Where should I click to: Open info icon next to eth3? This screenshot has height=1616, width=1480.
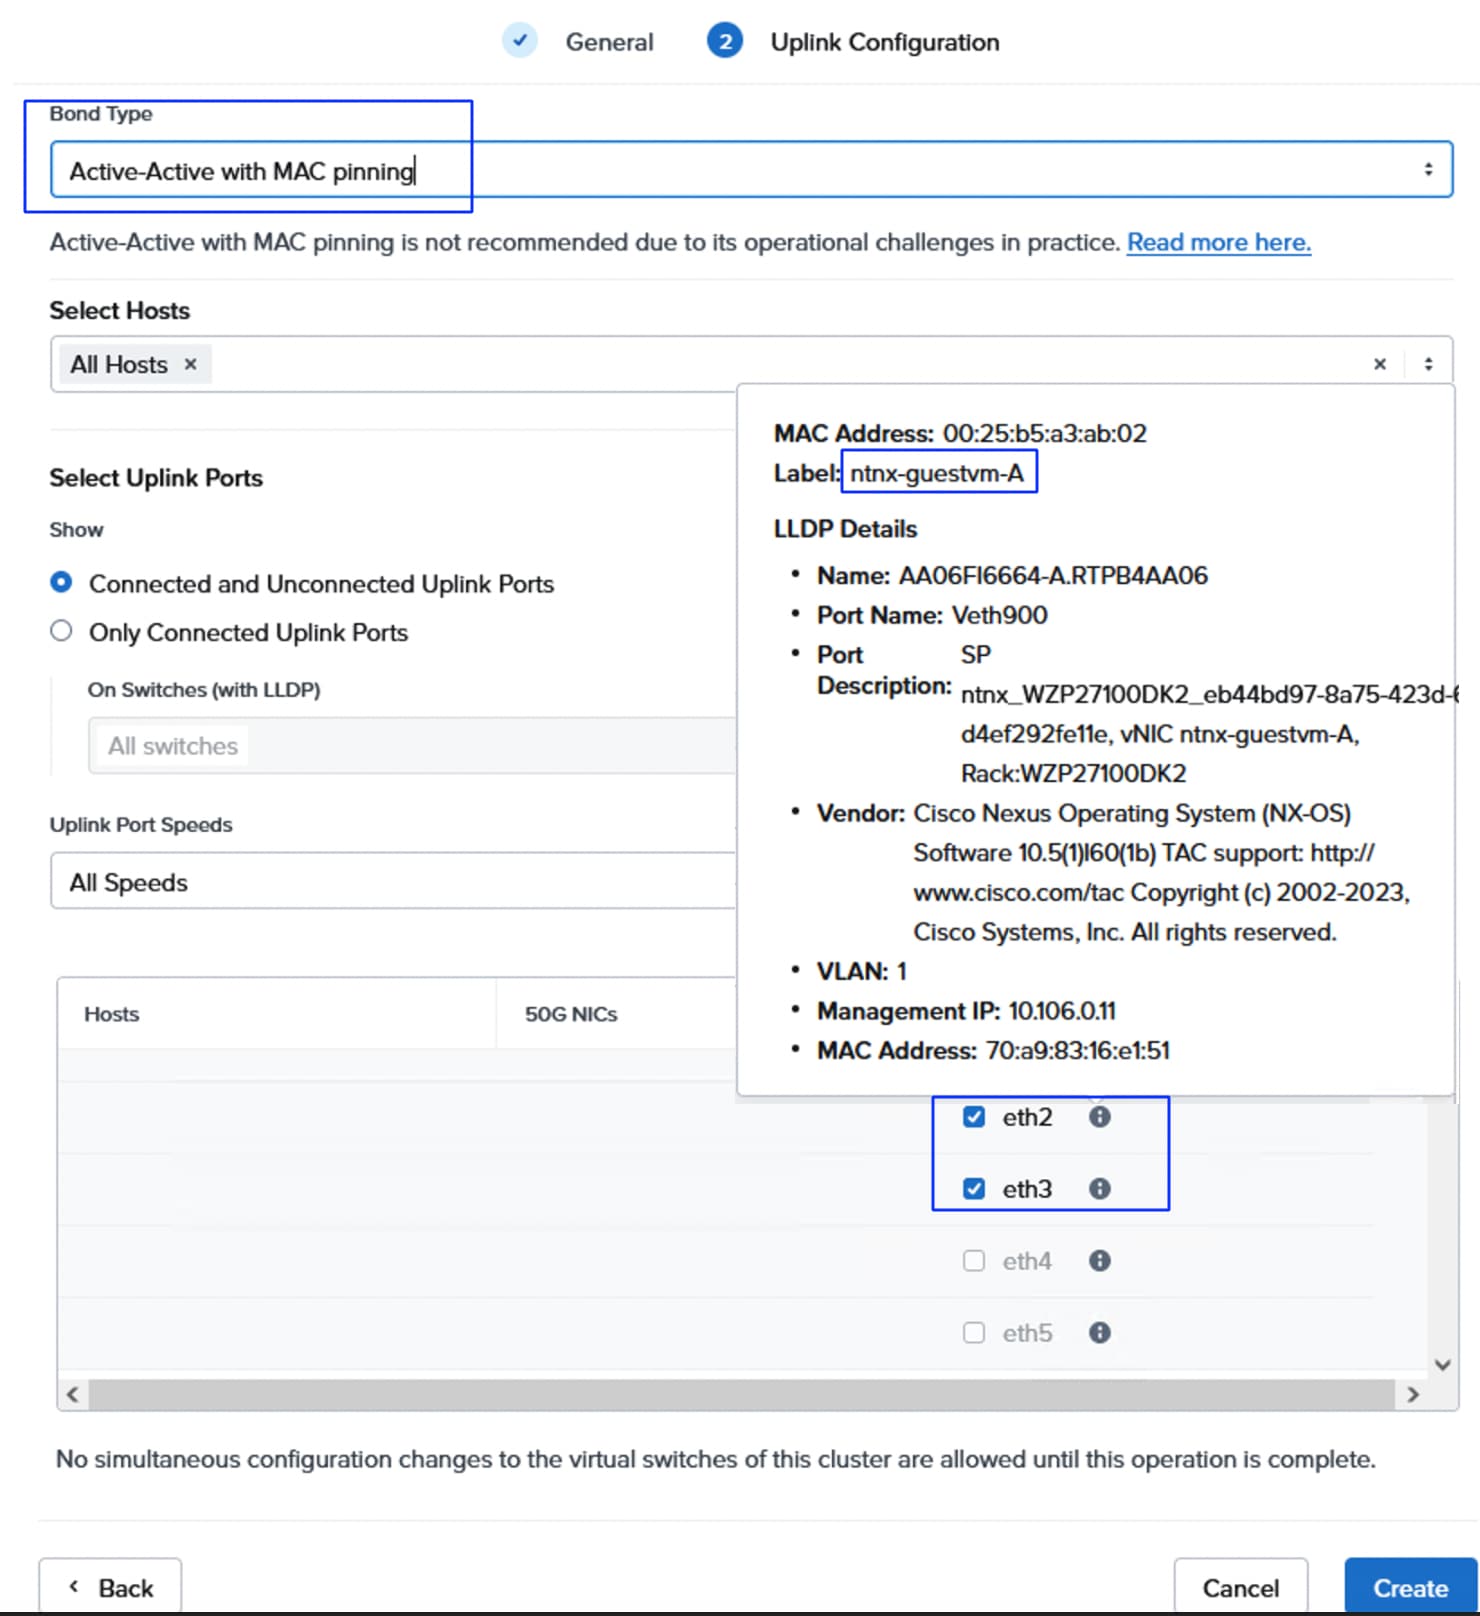pos(1099,1189)
